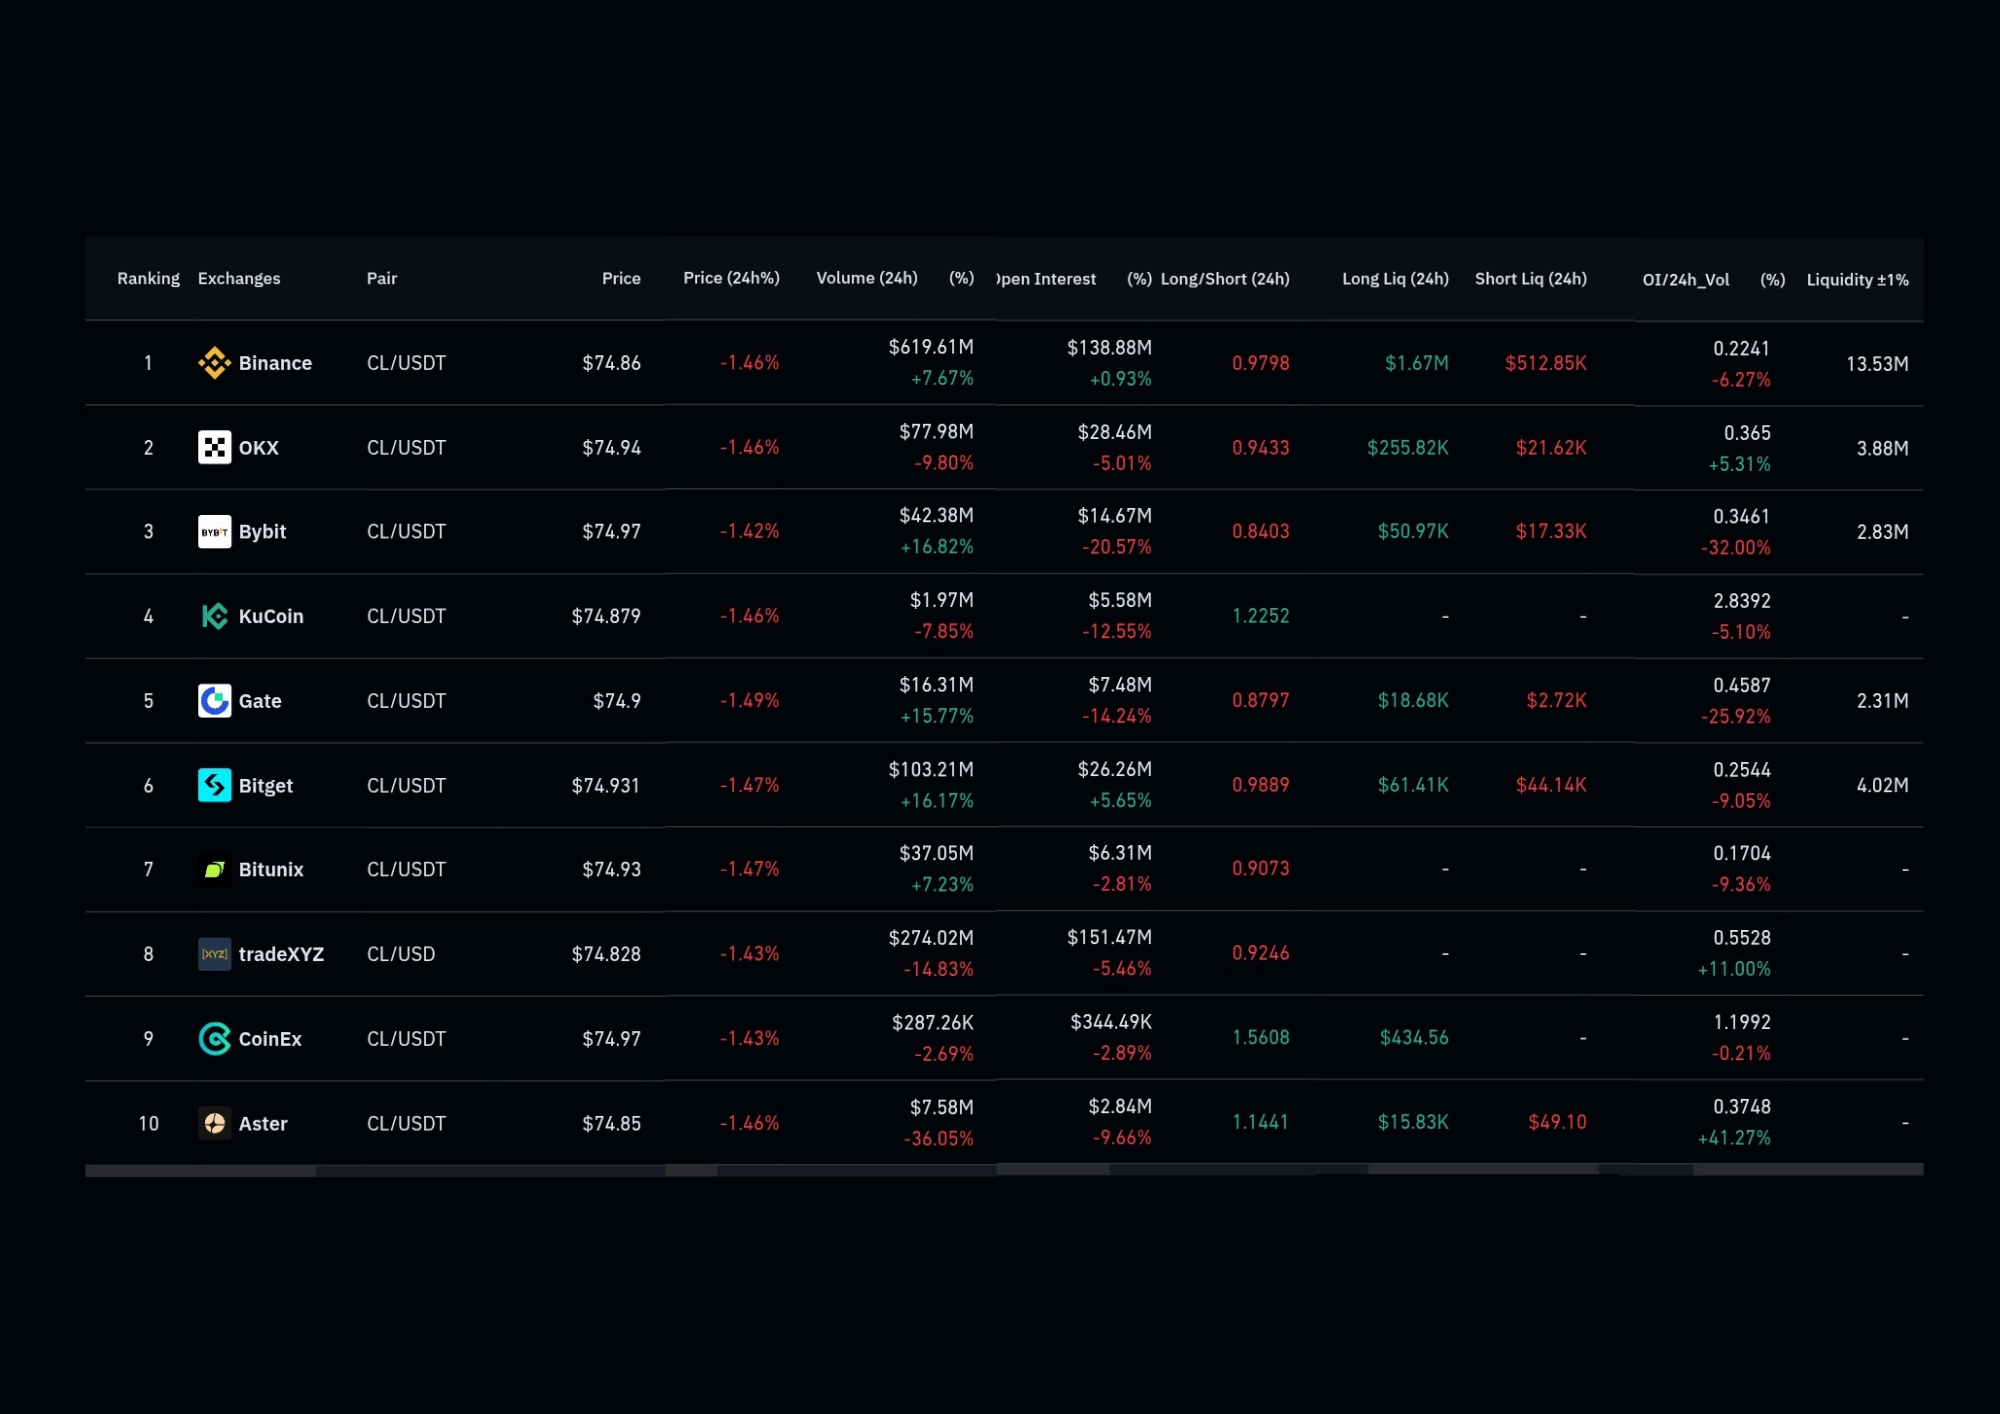
Task: Sort by Liquidity ±1% column header
Action: pyautogui.click(x=1857, y=280)
